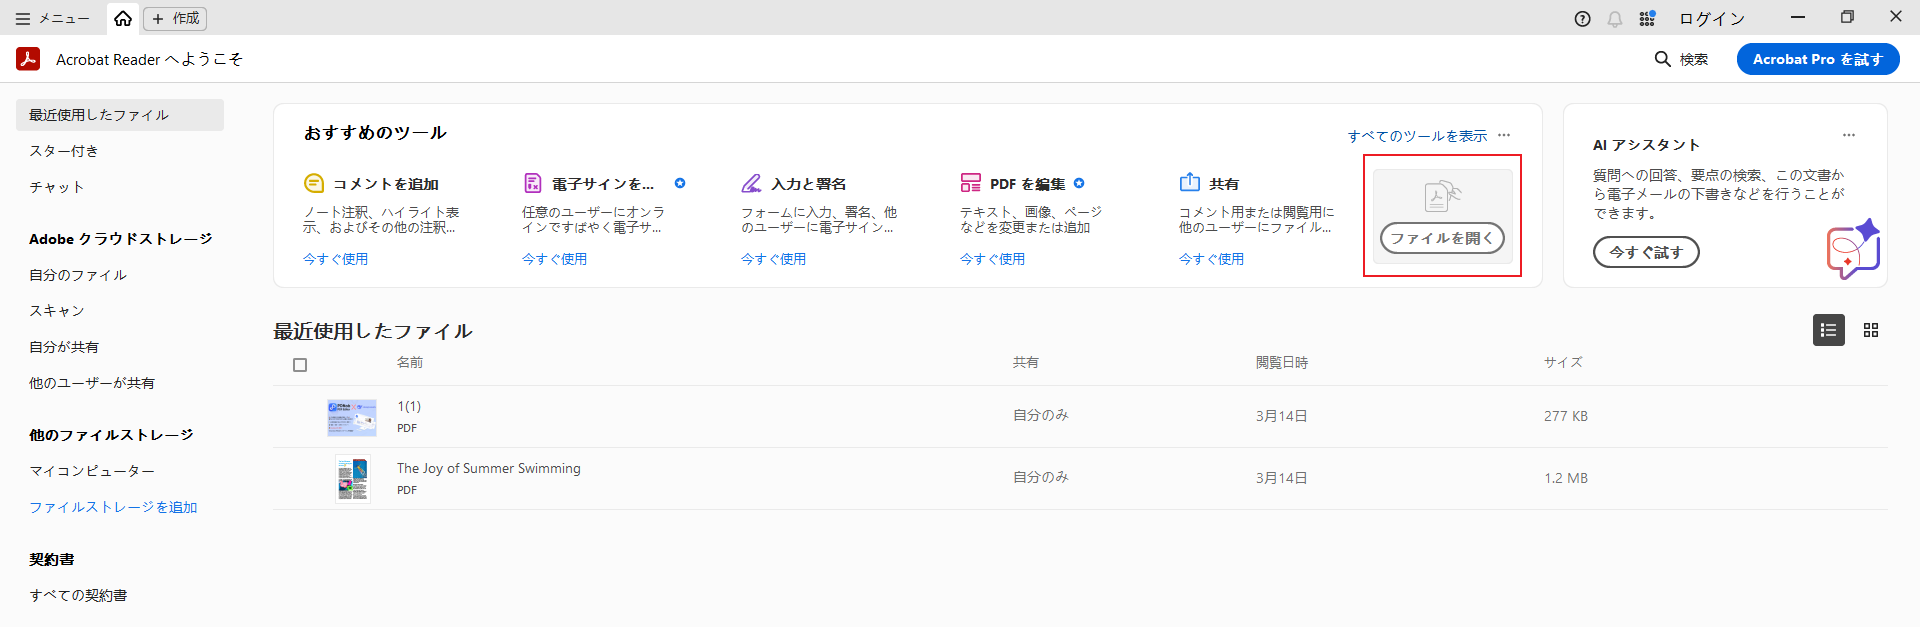This screenshot has height=627, width=1920.
Task: Open the AI アシスタント options ellipsis
Action: tap(1849, 135)
